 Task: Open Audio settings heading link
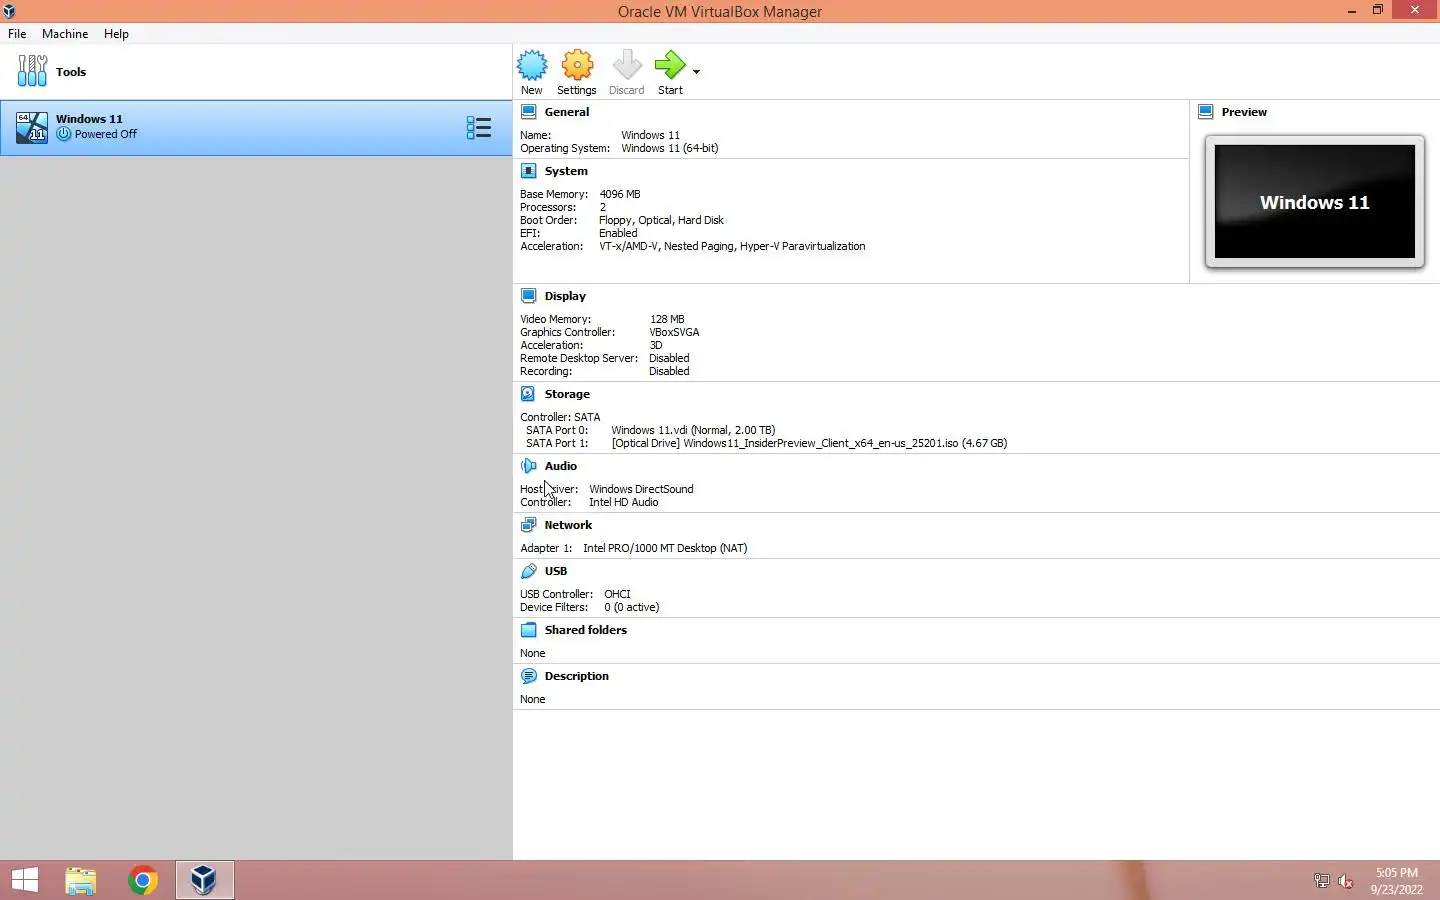tap(561, 466)
